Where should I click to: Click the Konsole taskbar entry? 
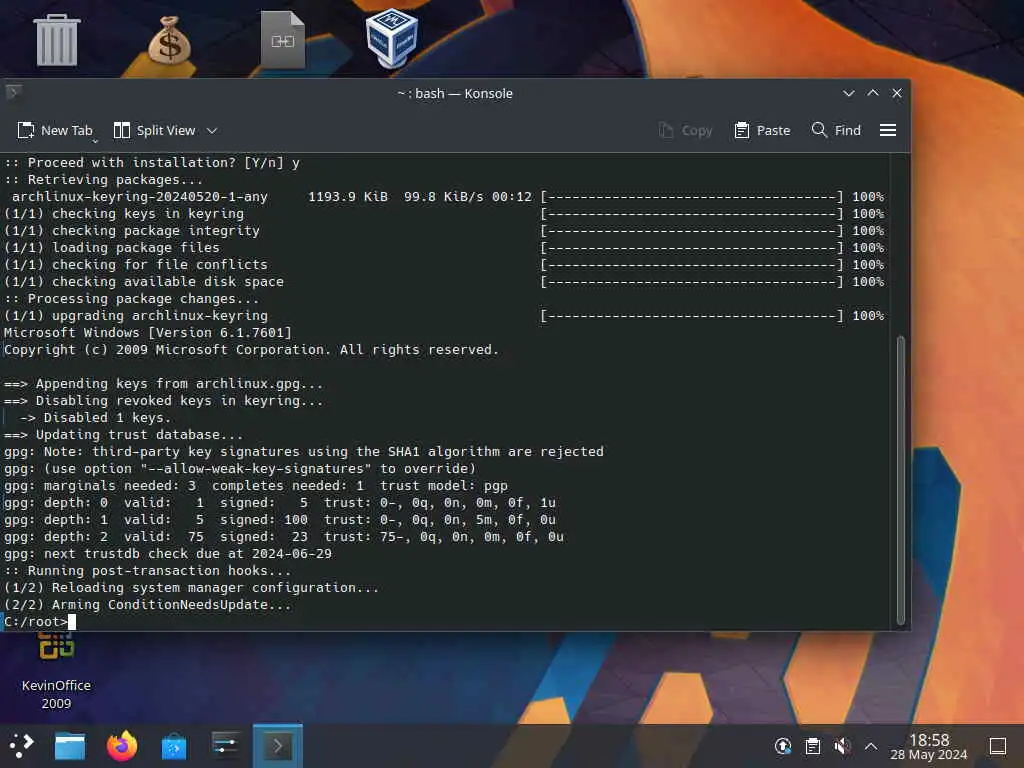pyautogui.click(x=278, y=746)
